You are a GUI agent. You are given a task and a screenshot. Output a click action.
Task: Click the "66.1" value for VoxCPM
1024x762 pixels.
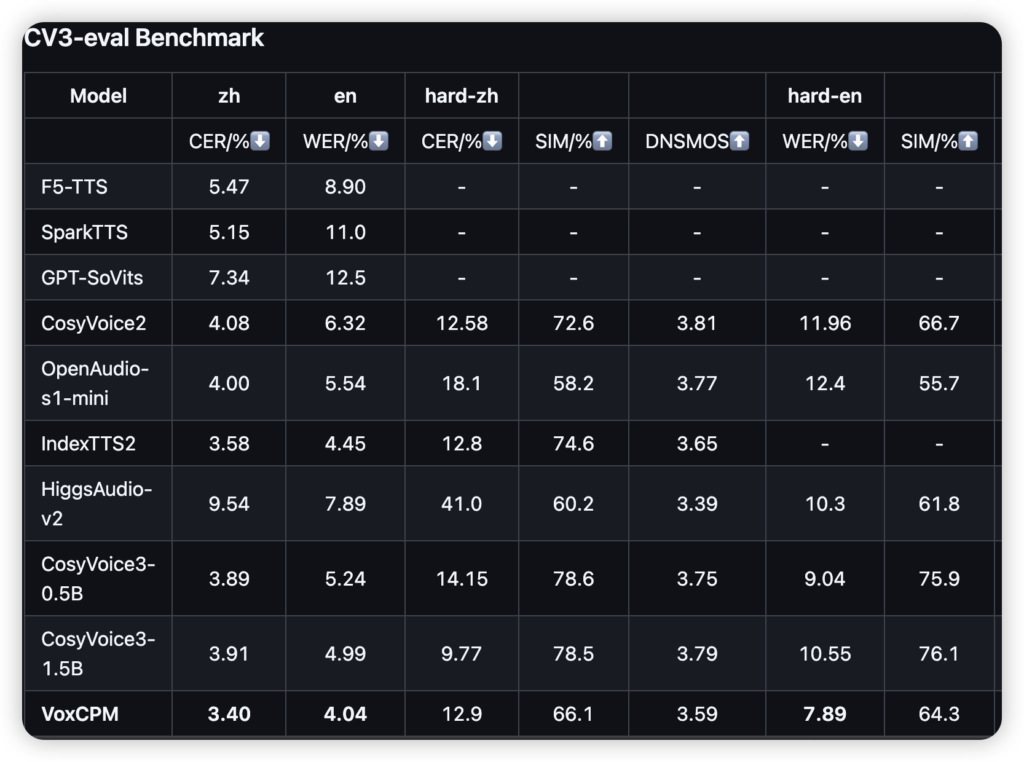[573, 714]
